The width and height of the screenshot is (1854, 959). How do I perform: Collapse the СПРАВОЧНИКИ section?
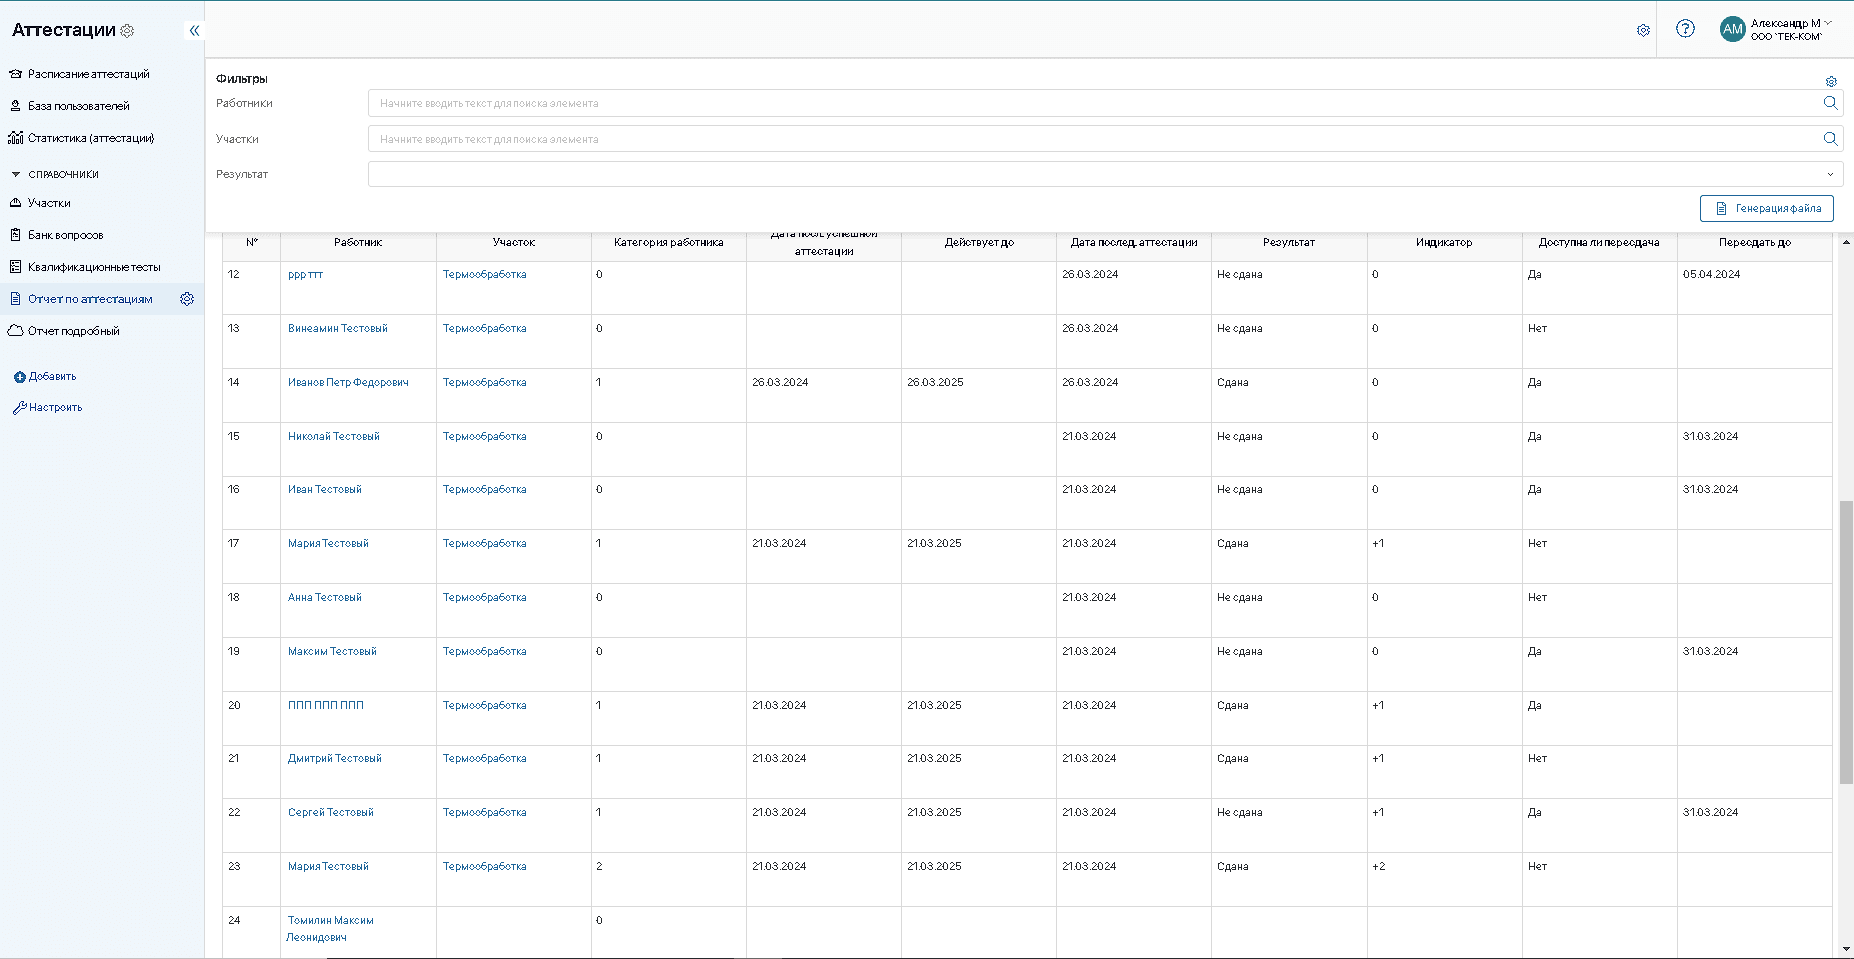(x=16, y=174)
